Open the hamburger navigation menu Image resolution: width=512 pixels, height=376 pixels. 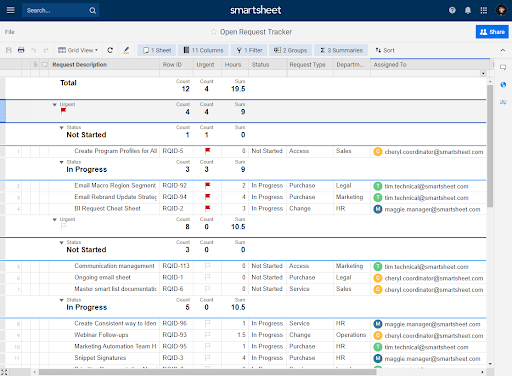pyautogui.click(x=11, y=10)
